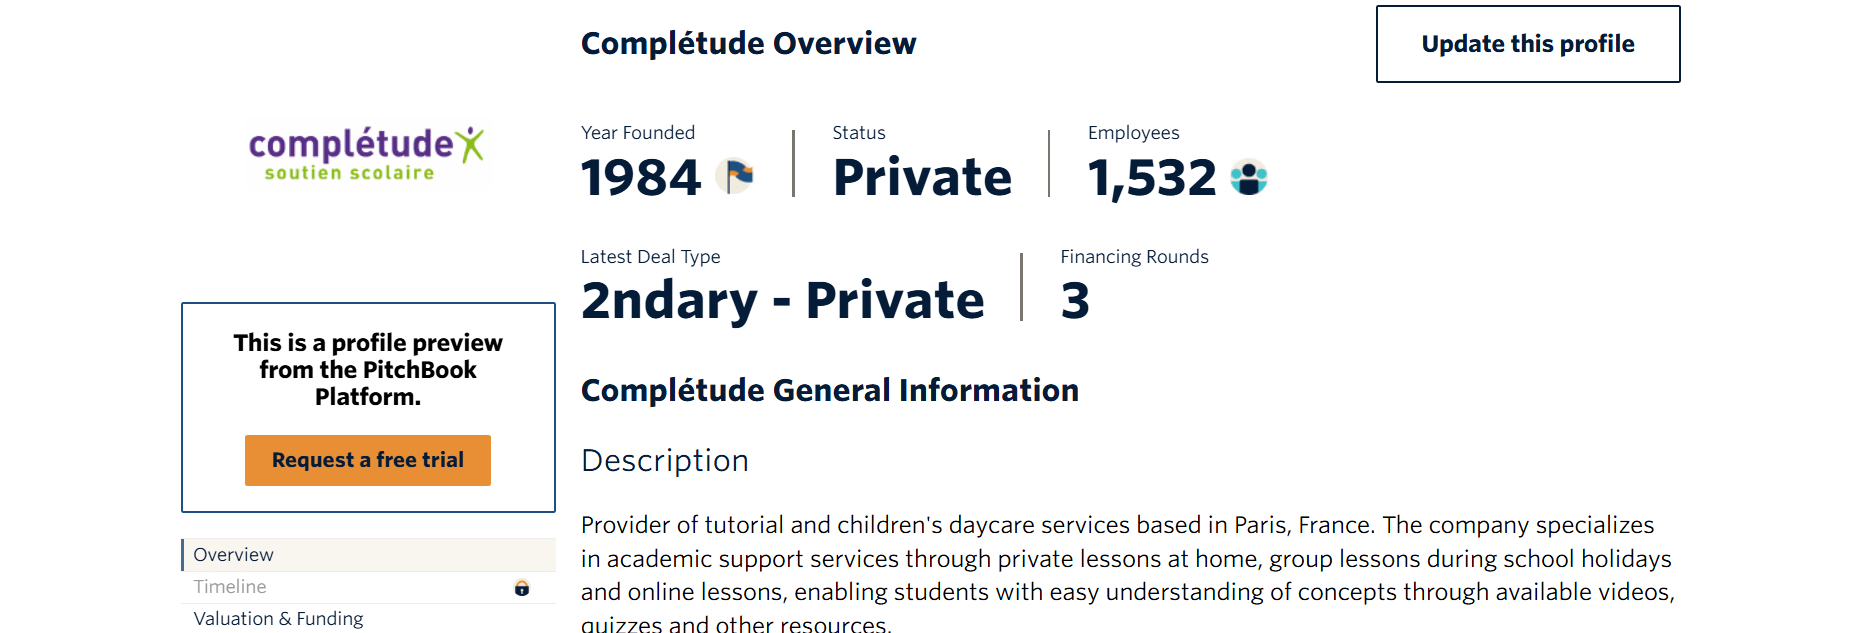Click the Complétude Overview heading

coord(748,44)
